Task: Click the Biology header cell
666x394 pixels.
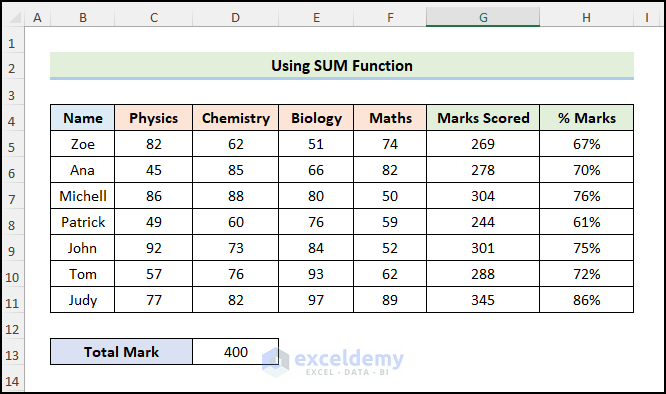Action: click(316, 118)
